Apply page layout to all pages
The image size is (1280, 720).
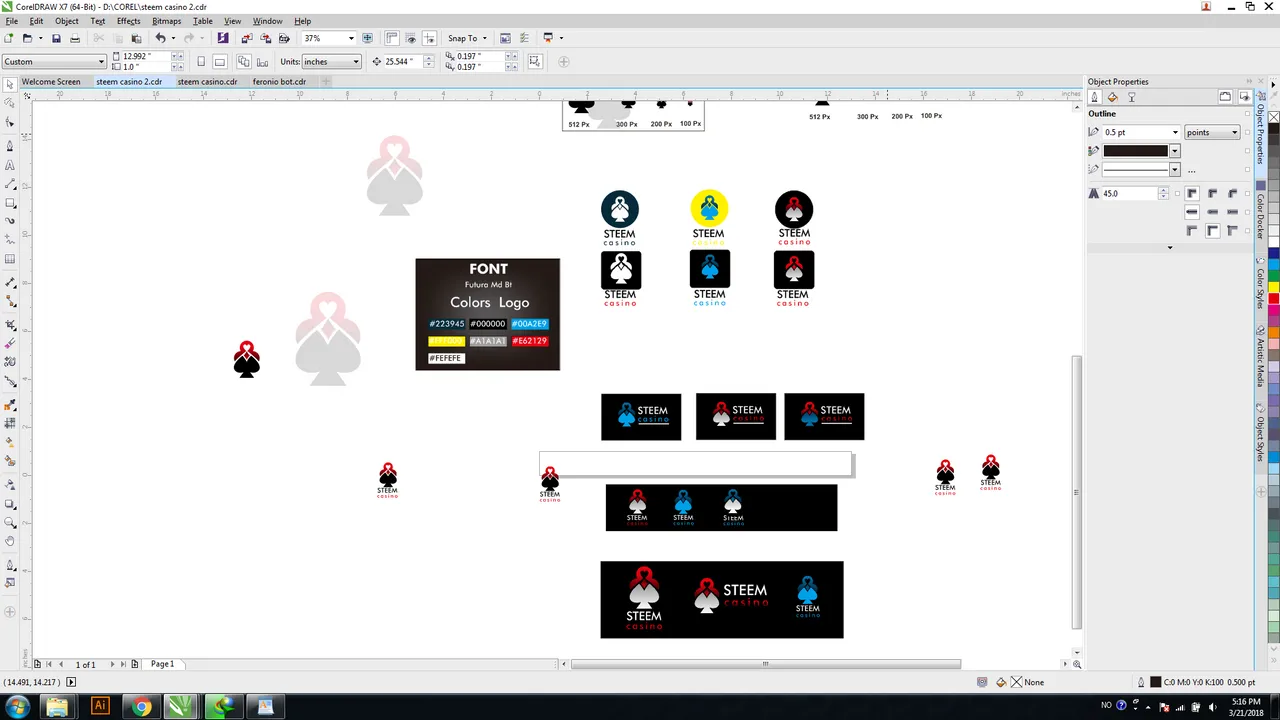tap(244, 62)
